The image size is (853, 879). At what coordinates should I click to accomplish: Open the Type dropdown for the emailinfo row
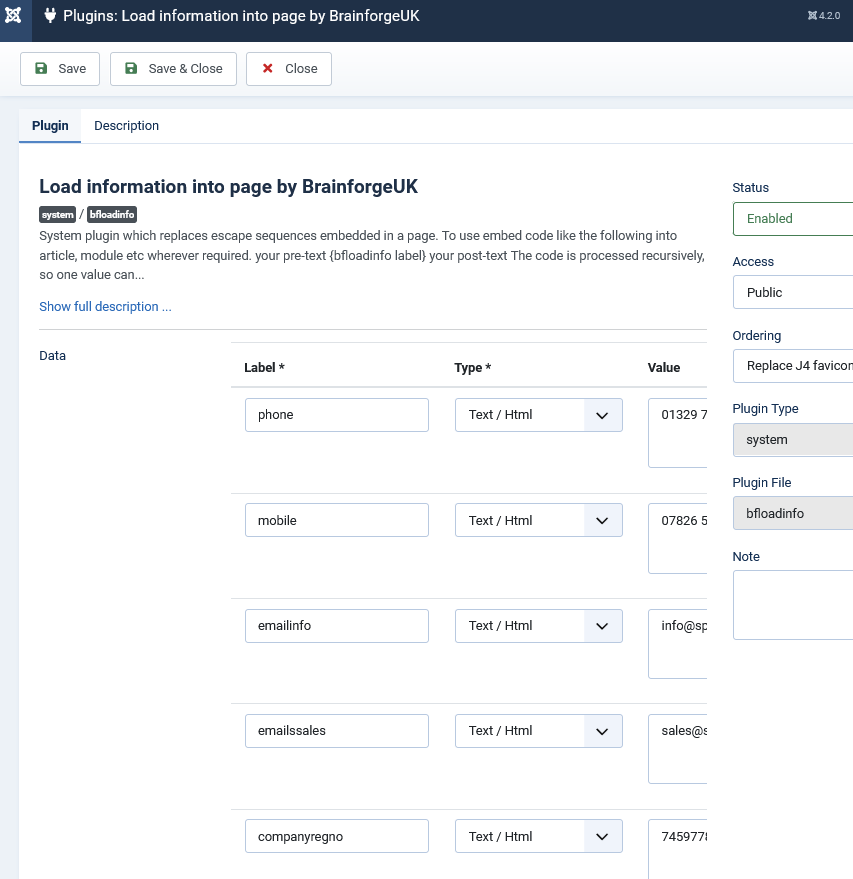pyautogui.click(x=539, y=626)
